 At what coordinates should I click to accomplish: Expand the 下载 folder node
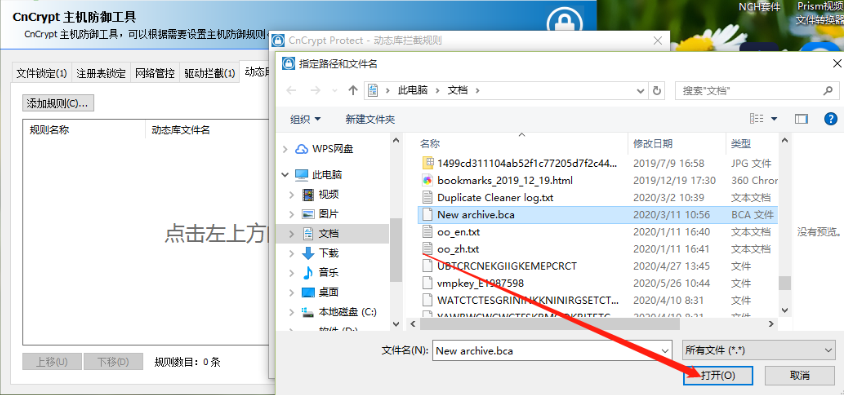click(292, 253)
